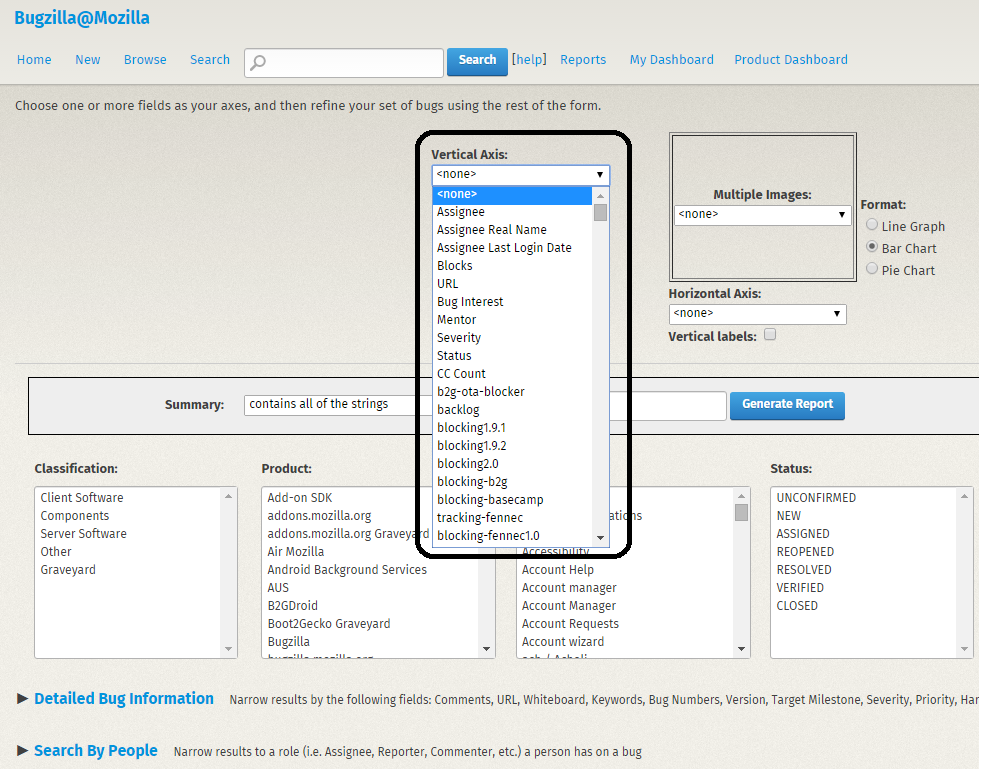Choose Severity in the Vertical Axis list
This screenshot has width=981, height=769.
512,338
